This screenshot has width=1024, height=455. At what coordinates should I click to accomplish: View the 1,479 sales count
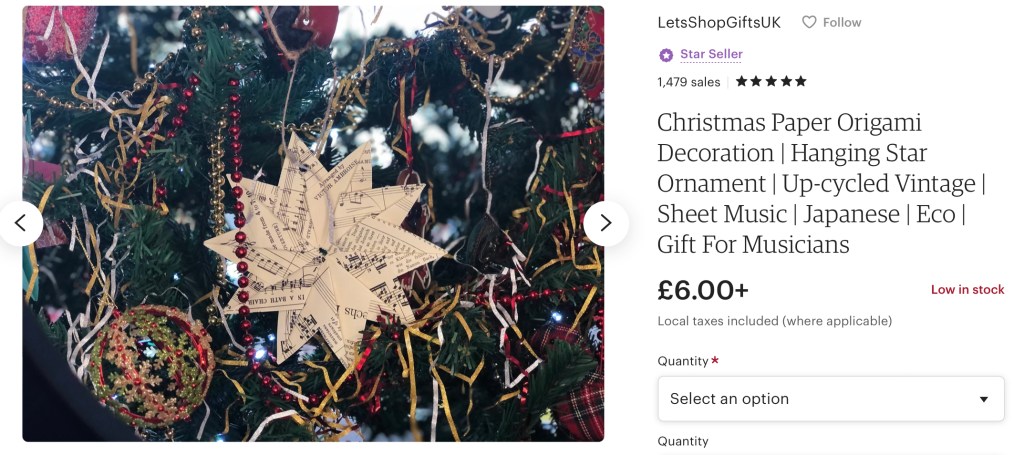pos(689,82)
